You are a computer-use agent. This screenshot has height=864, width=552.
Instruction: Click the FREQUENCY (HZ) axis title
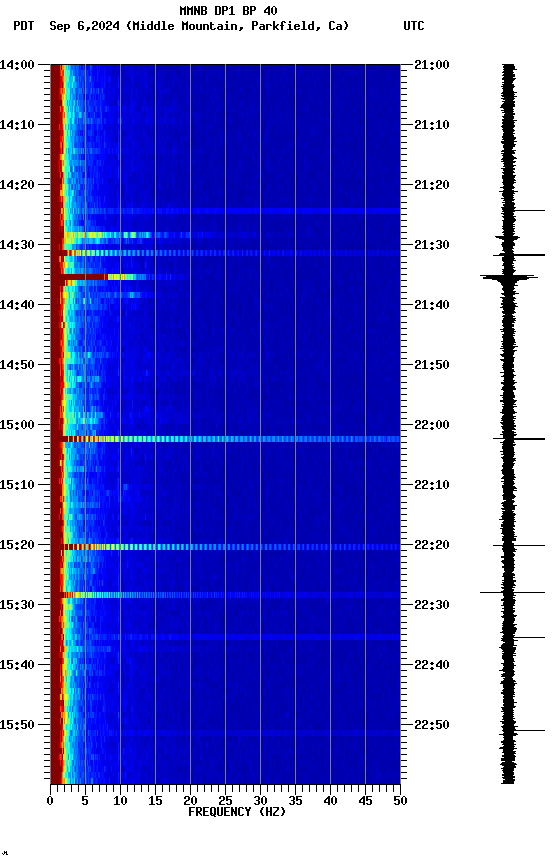click(x=237, y=813)
